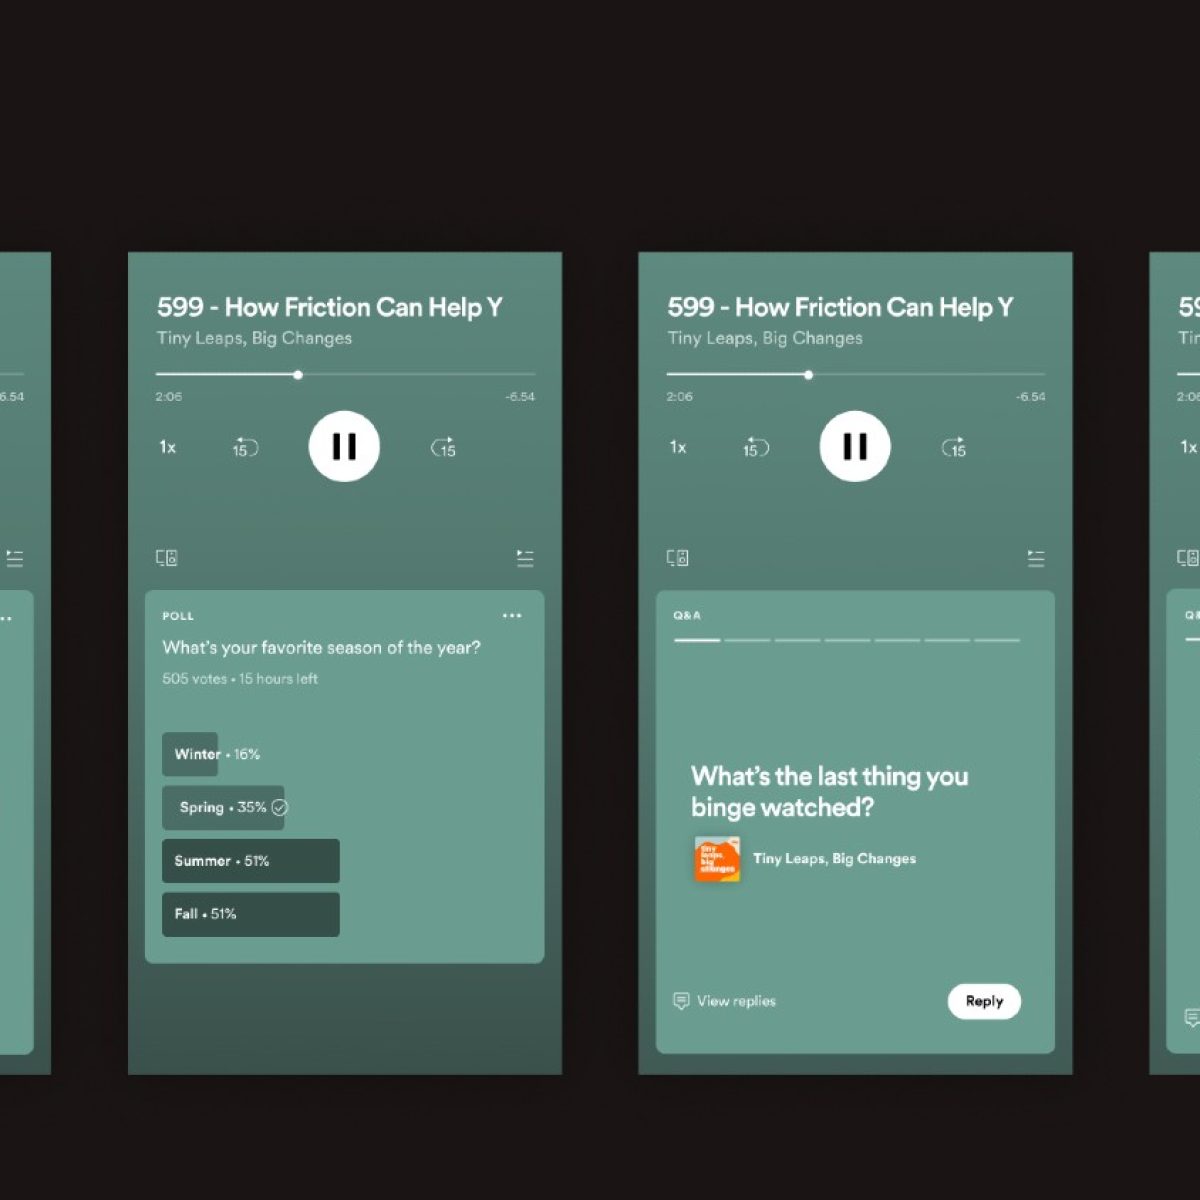Select Summer 51% poll option

tap(251, 861)
